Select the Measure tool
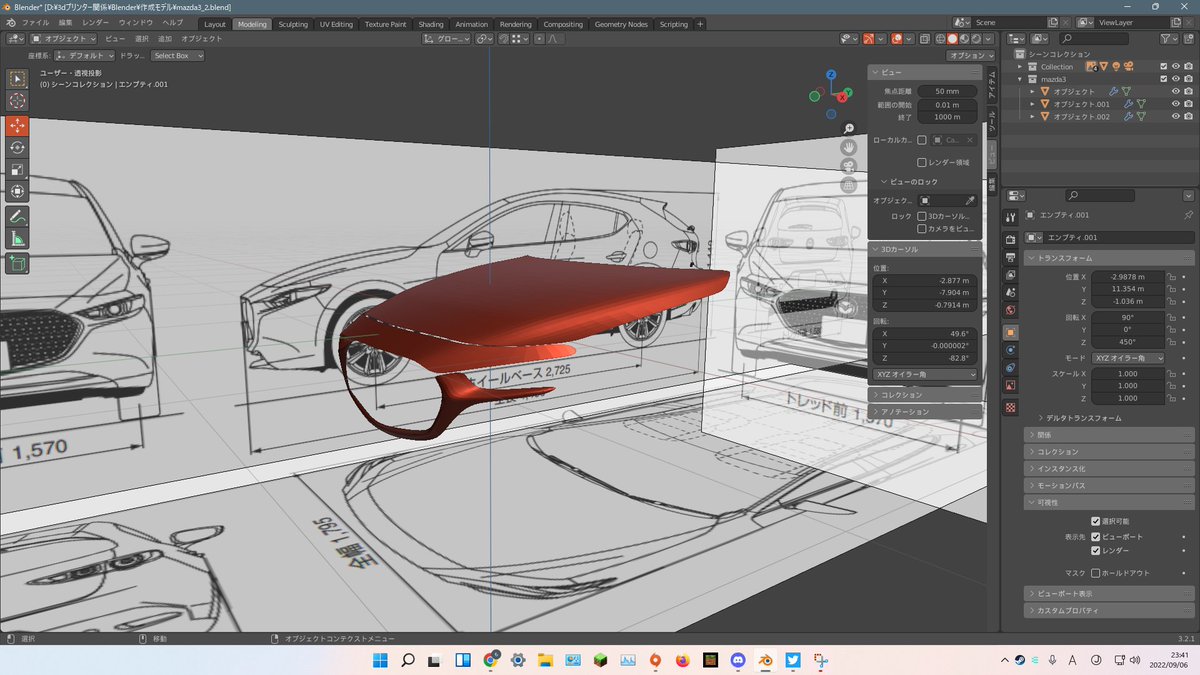The image size is (1200, 675). 17,238
